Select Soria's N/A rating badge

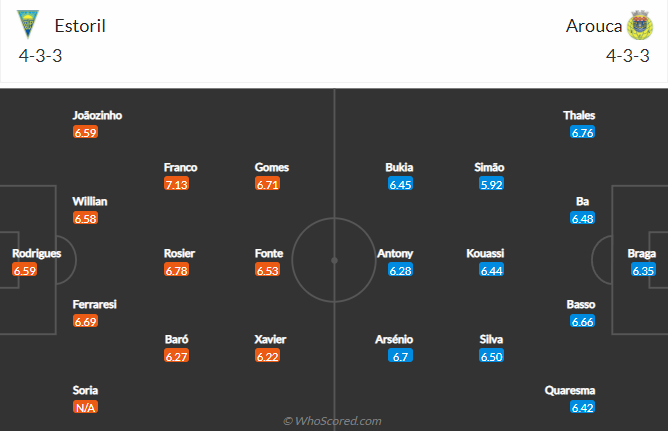[x=85, y=407]
